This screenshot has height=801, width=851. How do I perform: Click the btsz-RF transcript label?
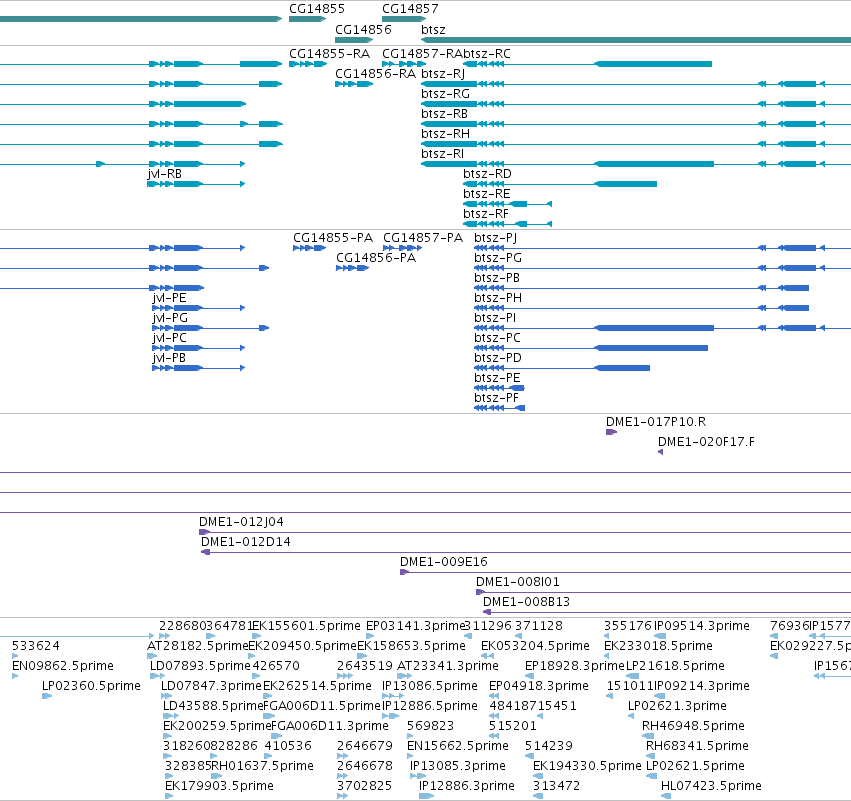(x=486, y=214)
